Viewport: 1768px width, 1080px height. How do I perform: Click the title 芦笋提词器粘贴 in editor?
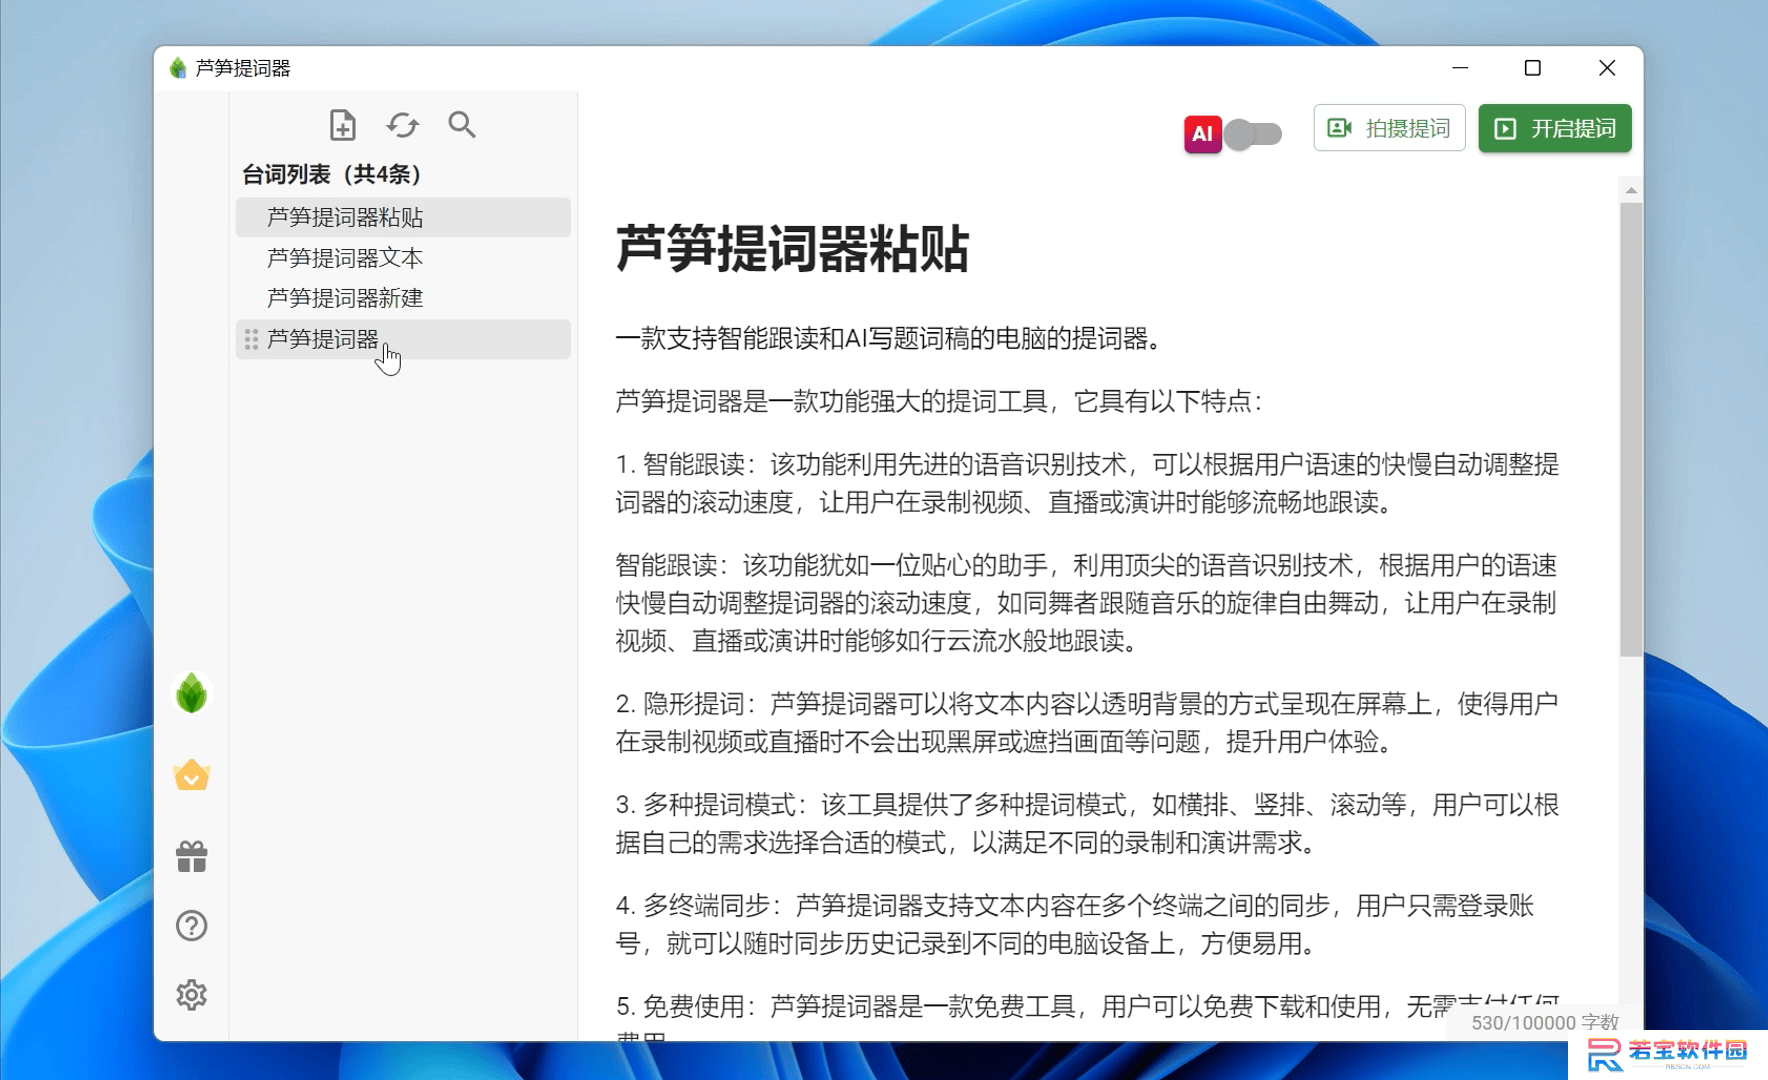792,248
